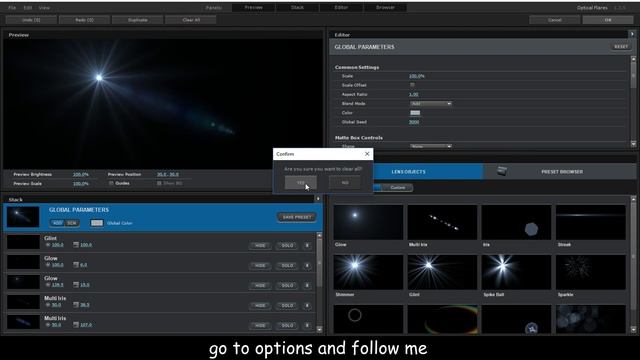The height and width of the screenshot is (360, 640).
Task: Toggle the Preview panel tab
Action: [253, 7]
